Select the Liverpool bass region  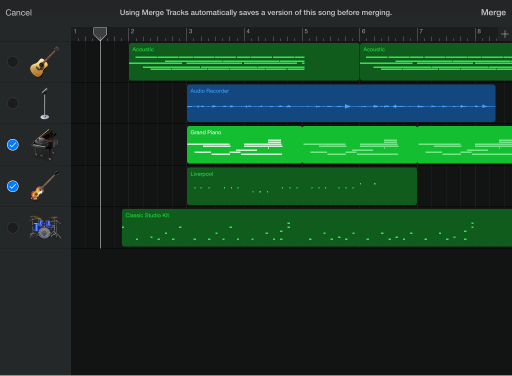302,186
